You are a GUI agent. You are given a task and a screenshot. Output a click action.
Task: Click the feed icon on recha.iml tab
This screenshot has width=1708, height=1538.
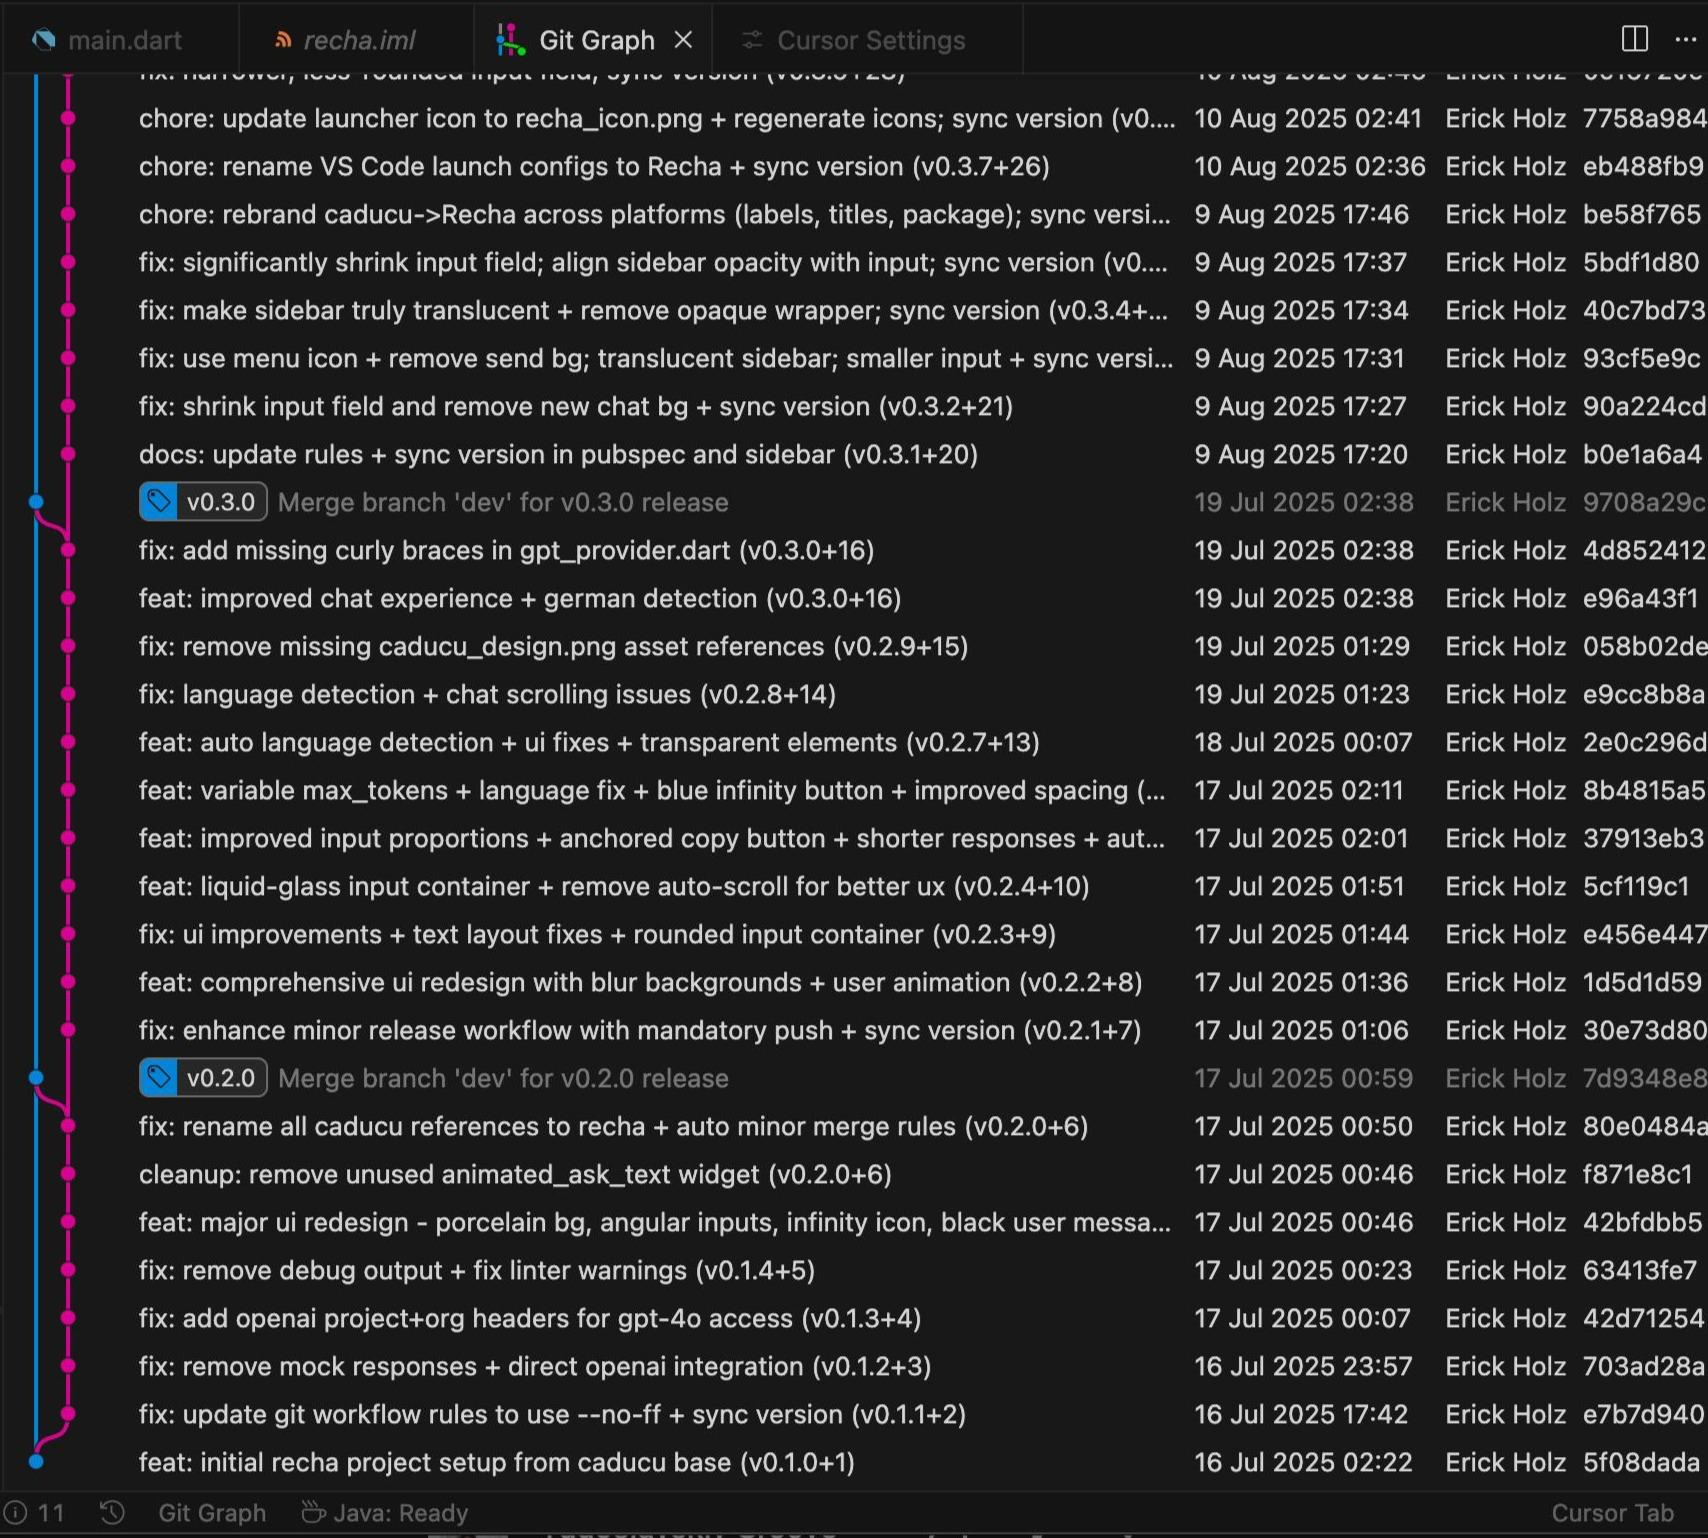(x=283, y=40)
